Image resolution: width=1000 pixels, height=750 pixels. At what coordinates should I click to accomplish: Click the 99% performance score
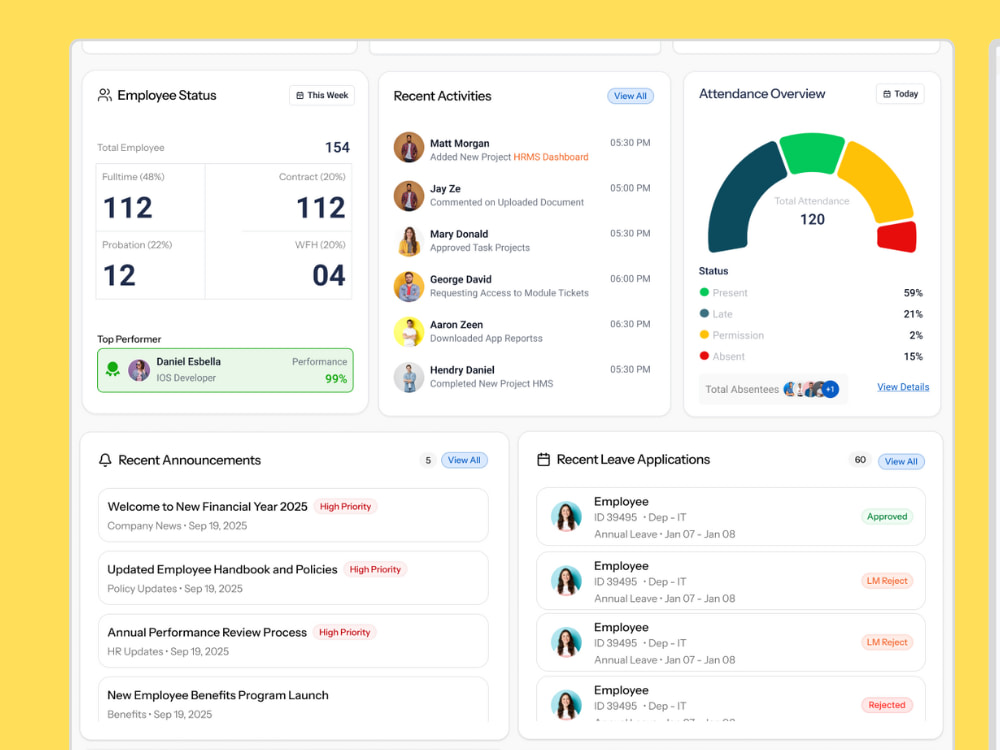point(336,379)
